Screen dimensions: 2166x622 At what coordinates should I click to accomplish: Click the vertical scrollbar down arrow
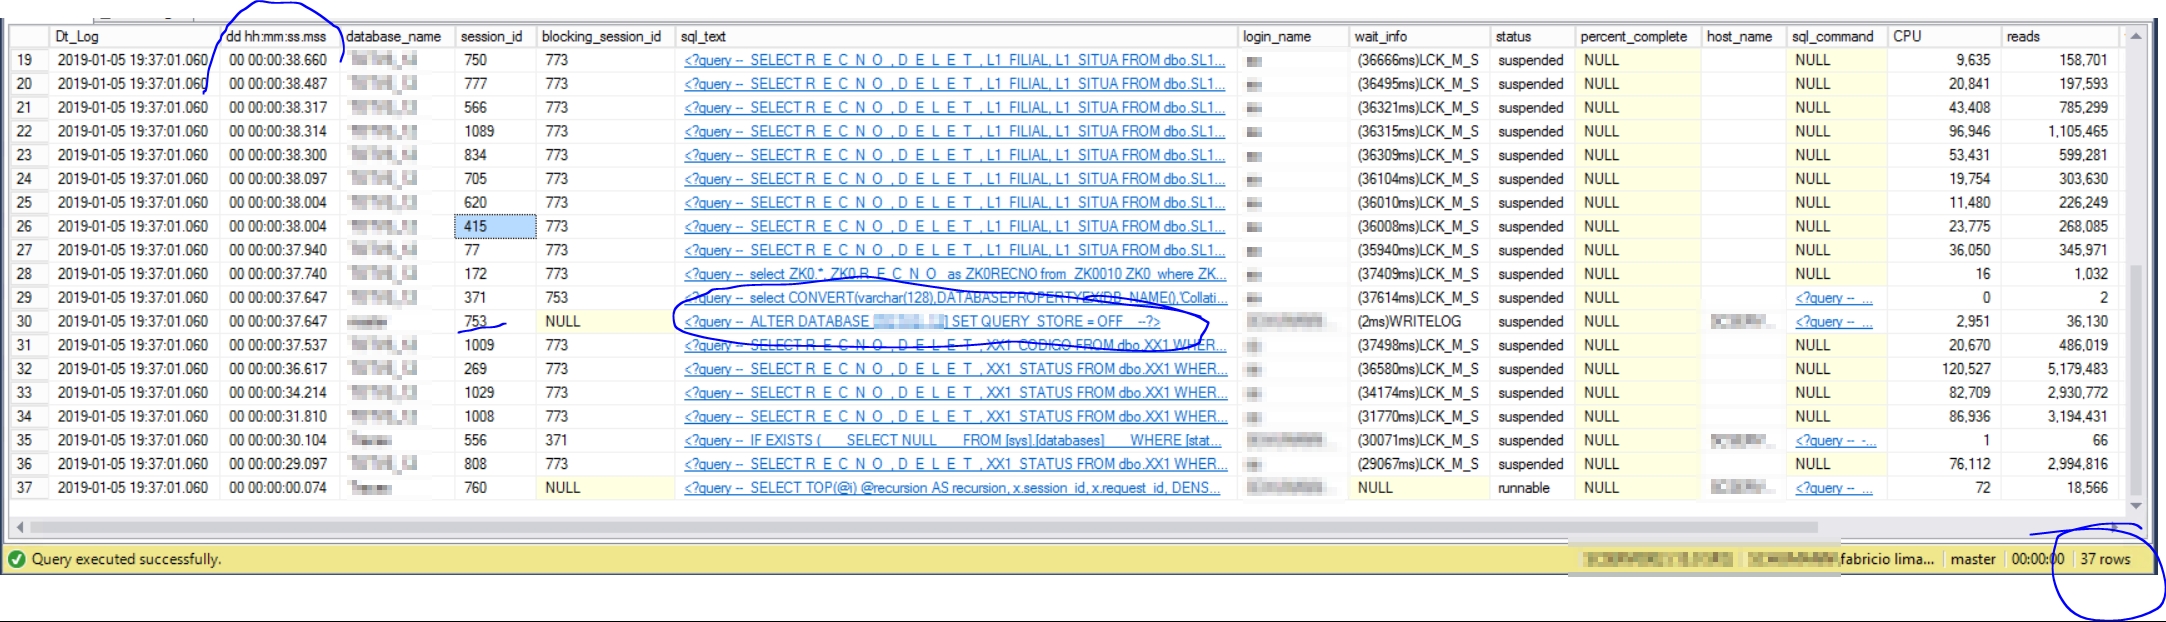coord(2135,506)
